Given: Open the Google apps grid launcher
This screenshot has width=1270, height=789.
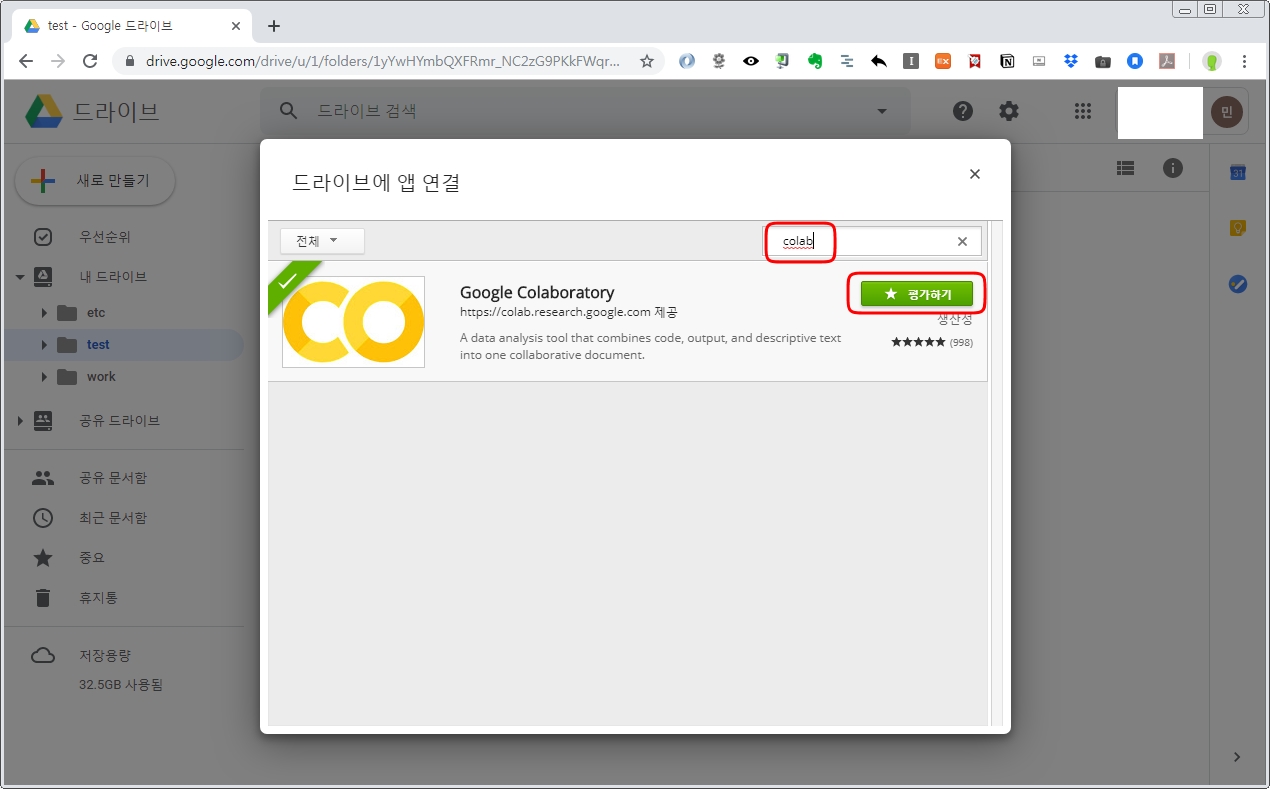Looking at the screenshot, I should [1082, 111].
